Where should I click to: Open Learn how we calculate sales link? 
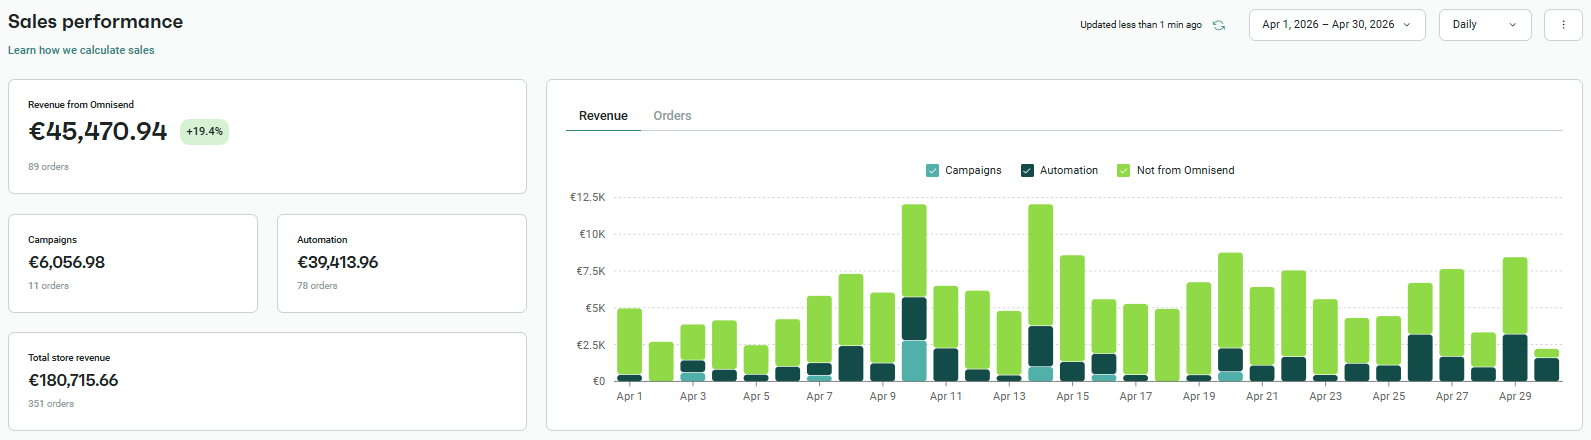81,50
